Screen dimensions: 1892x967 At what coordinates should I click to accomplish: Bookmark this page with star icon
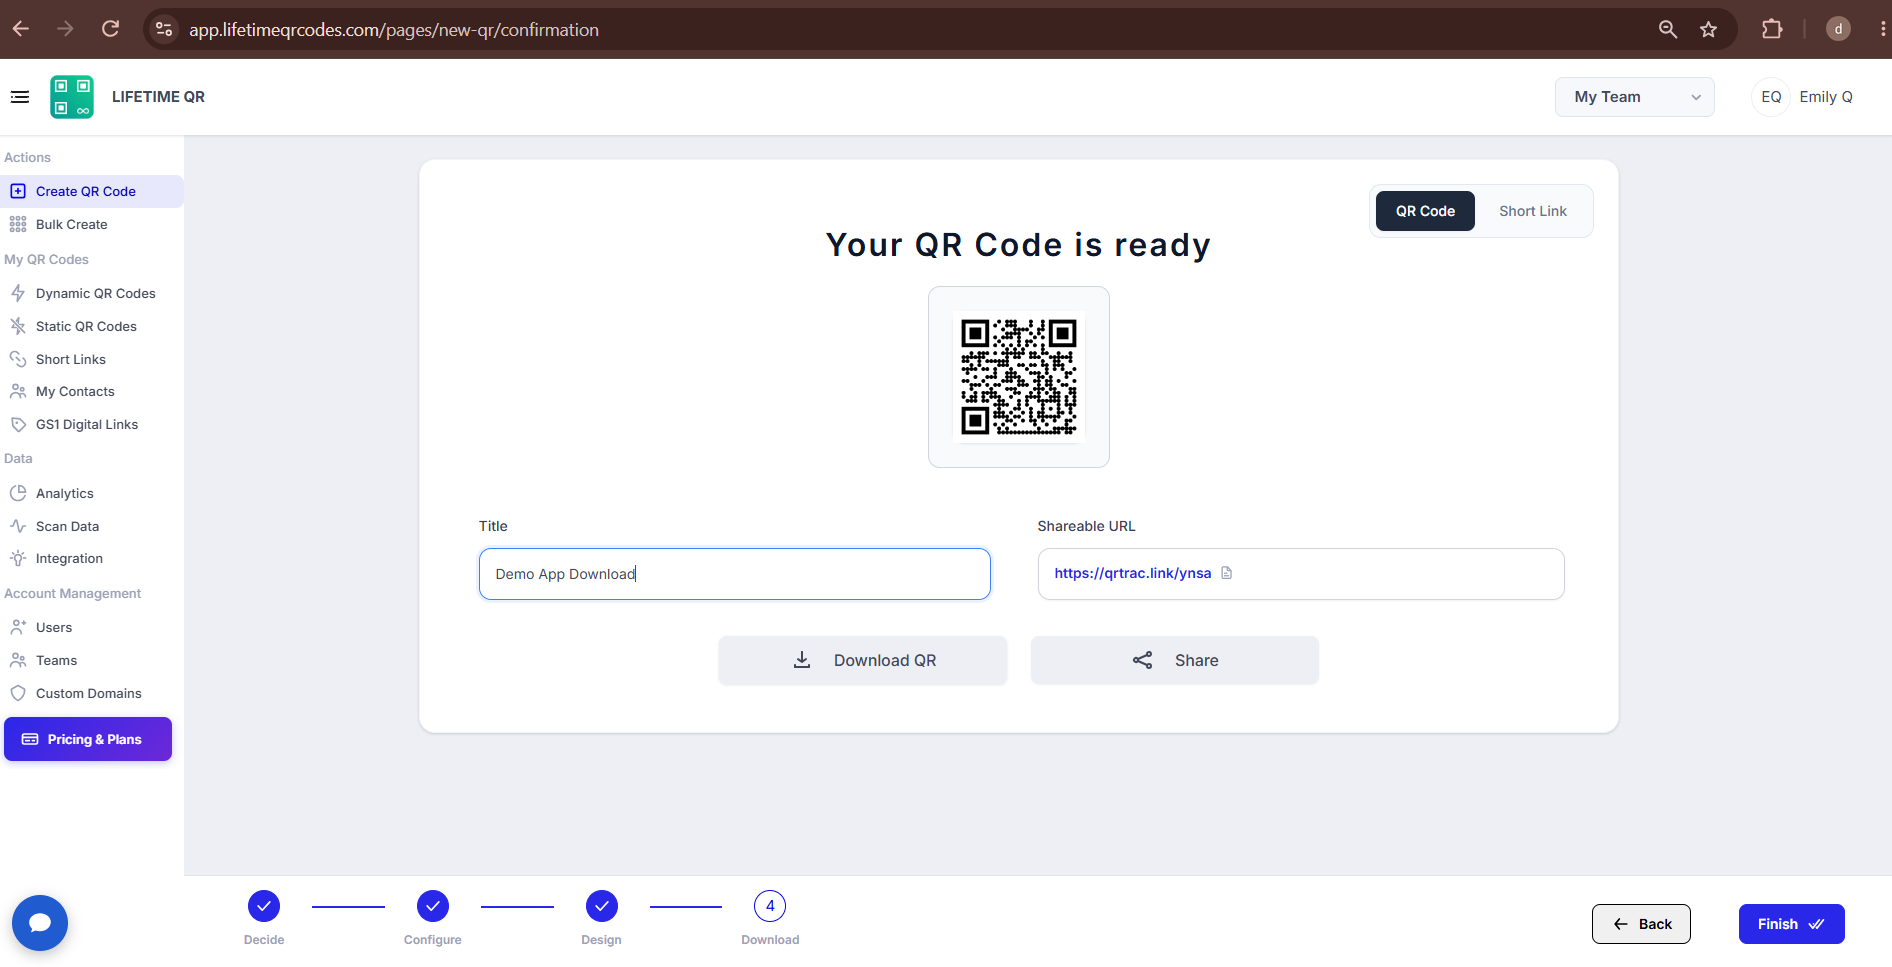click(1708, 29)
